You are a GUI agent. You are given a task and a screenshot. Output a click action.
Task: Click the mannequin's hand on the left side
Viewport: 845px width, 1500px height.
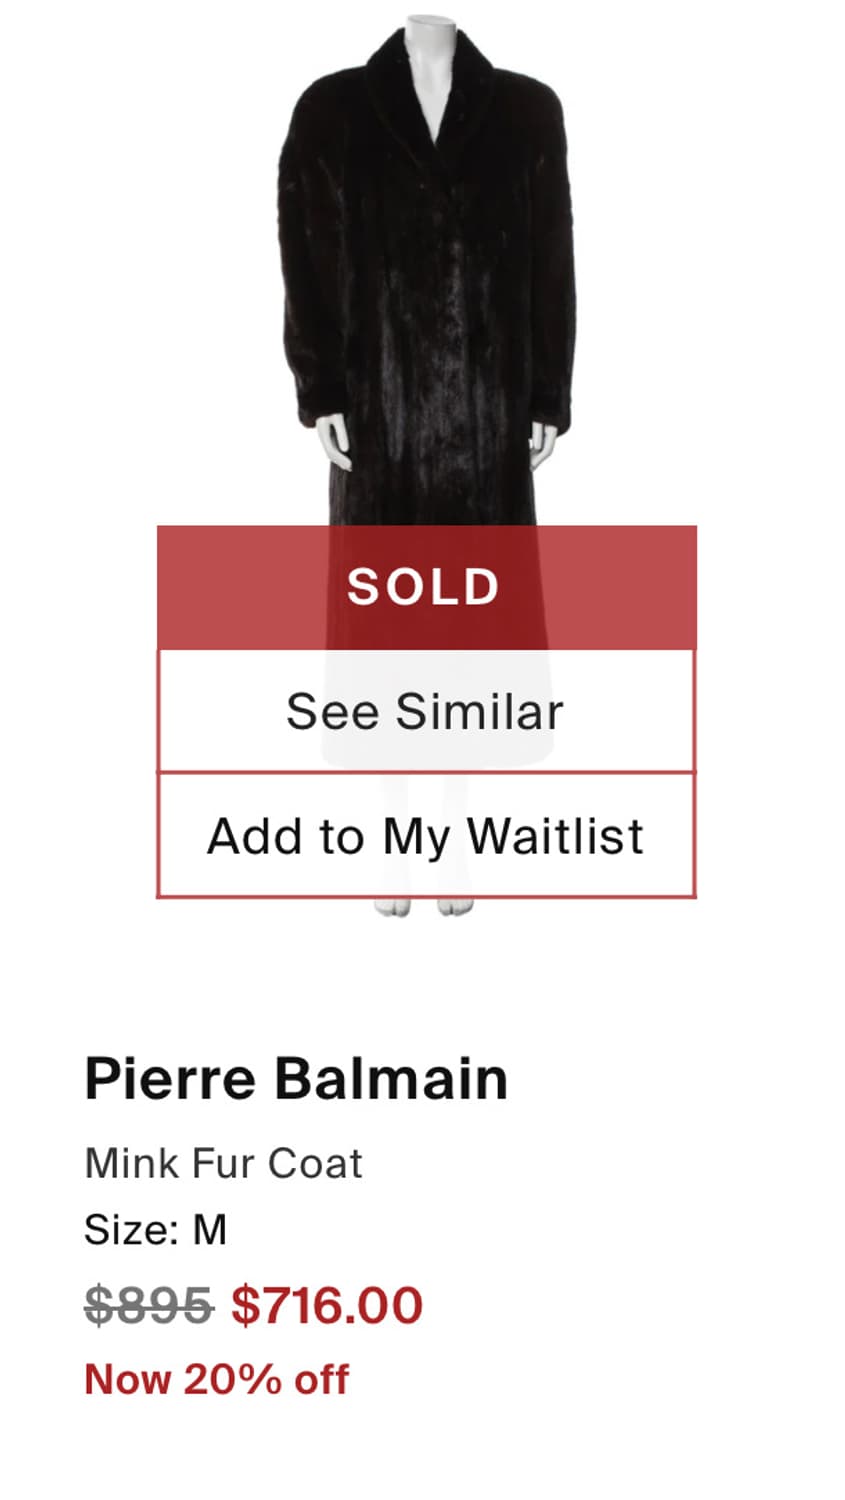click(x=334, y=441)
